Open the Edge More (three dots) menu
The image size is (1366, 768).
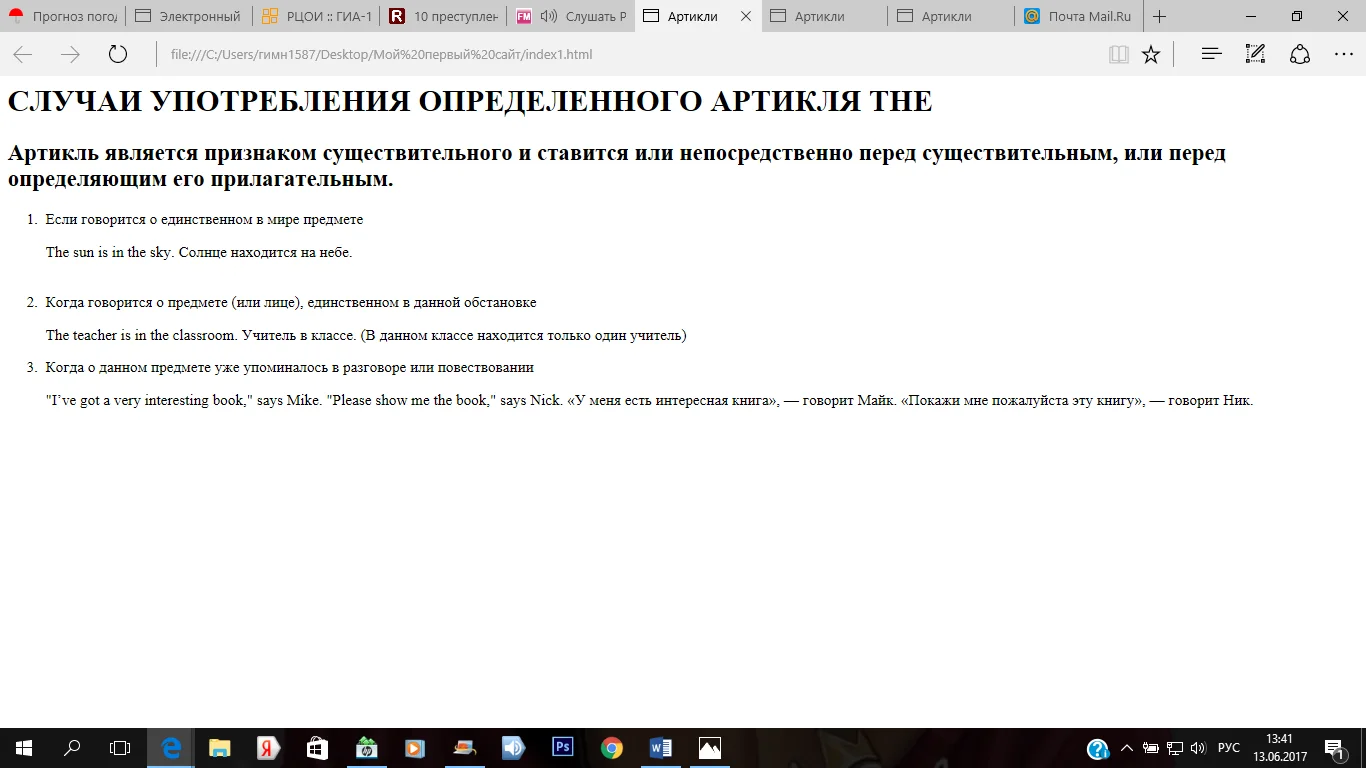(1343, 54)
